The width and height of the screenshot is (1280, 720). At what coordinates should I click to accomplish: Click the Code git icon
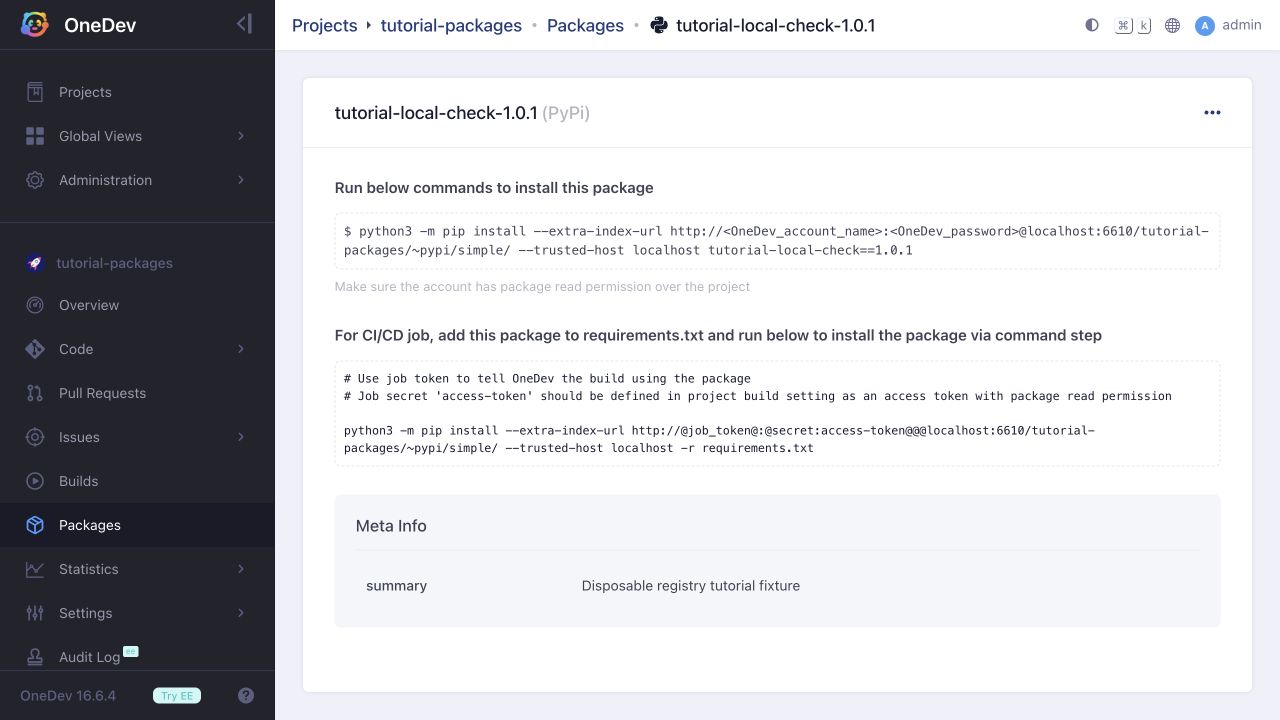[x=35, y=349]
